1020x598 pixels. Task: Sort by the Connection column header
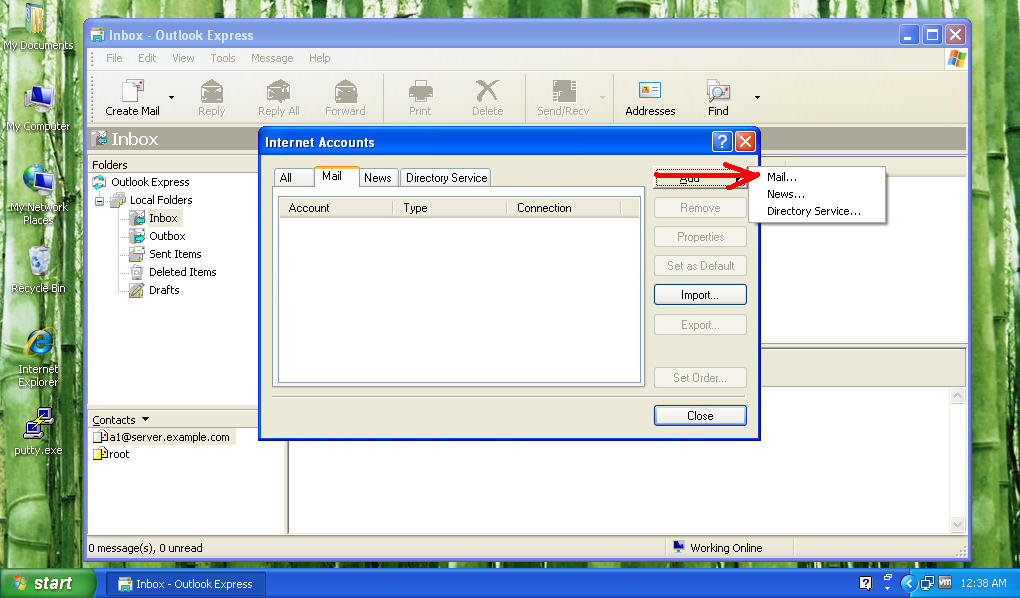click(563, 208)
